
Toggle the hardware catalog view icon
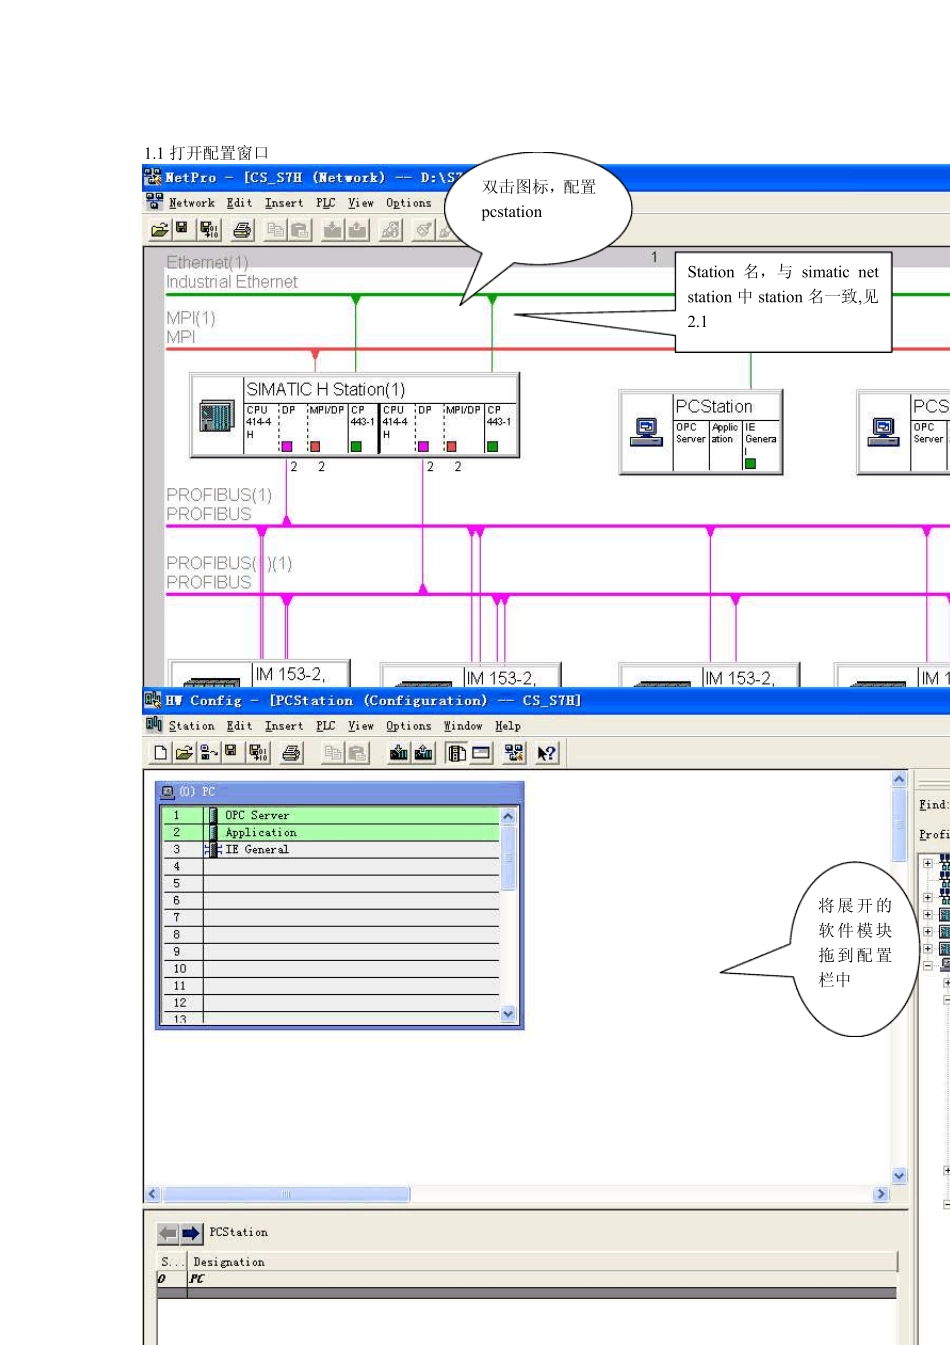coord(457,753)
